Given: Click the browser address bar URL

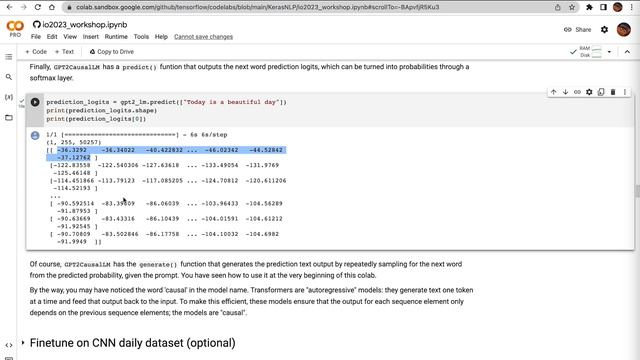Looking at the screenshot, I should tap(258, 7).
